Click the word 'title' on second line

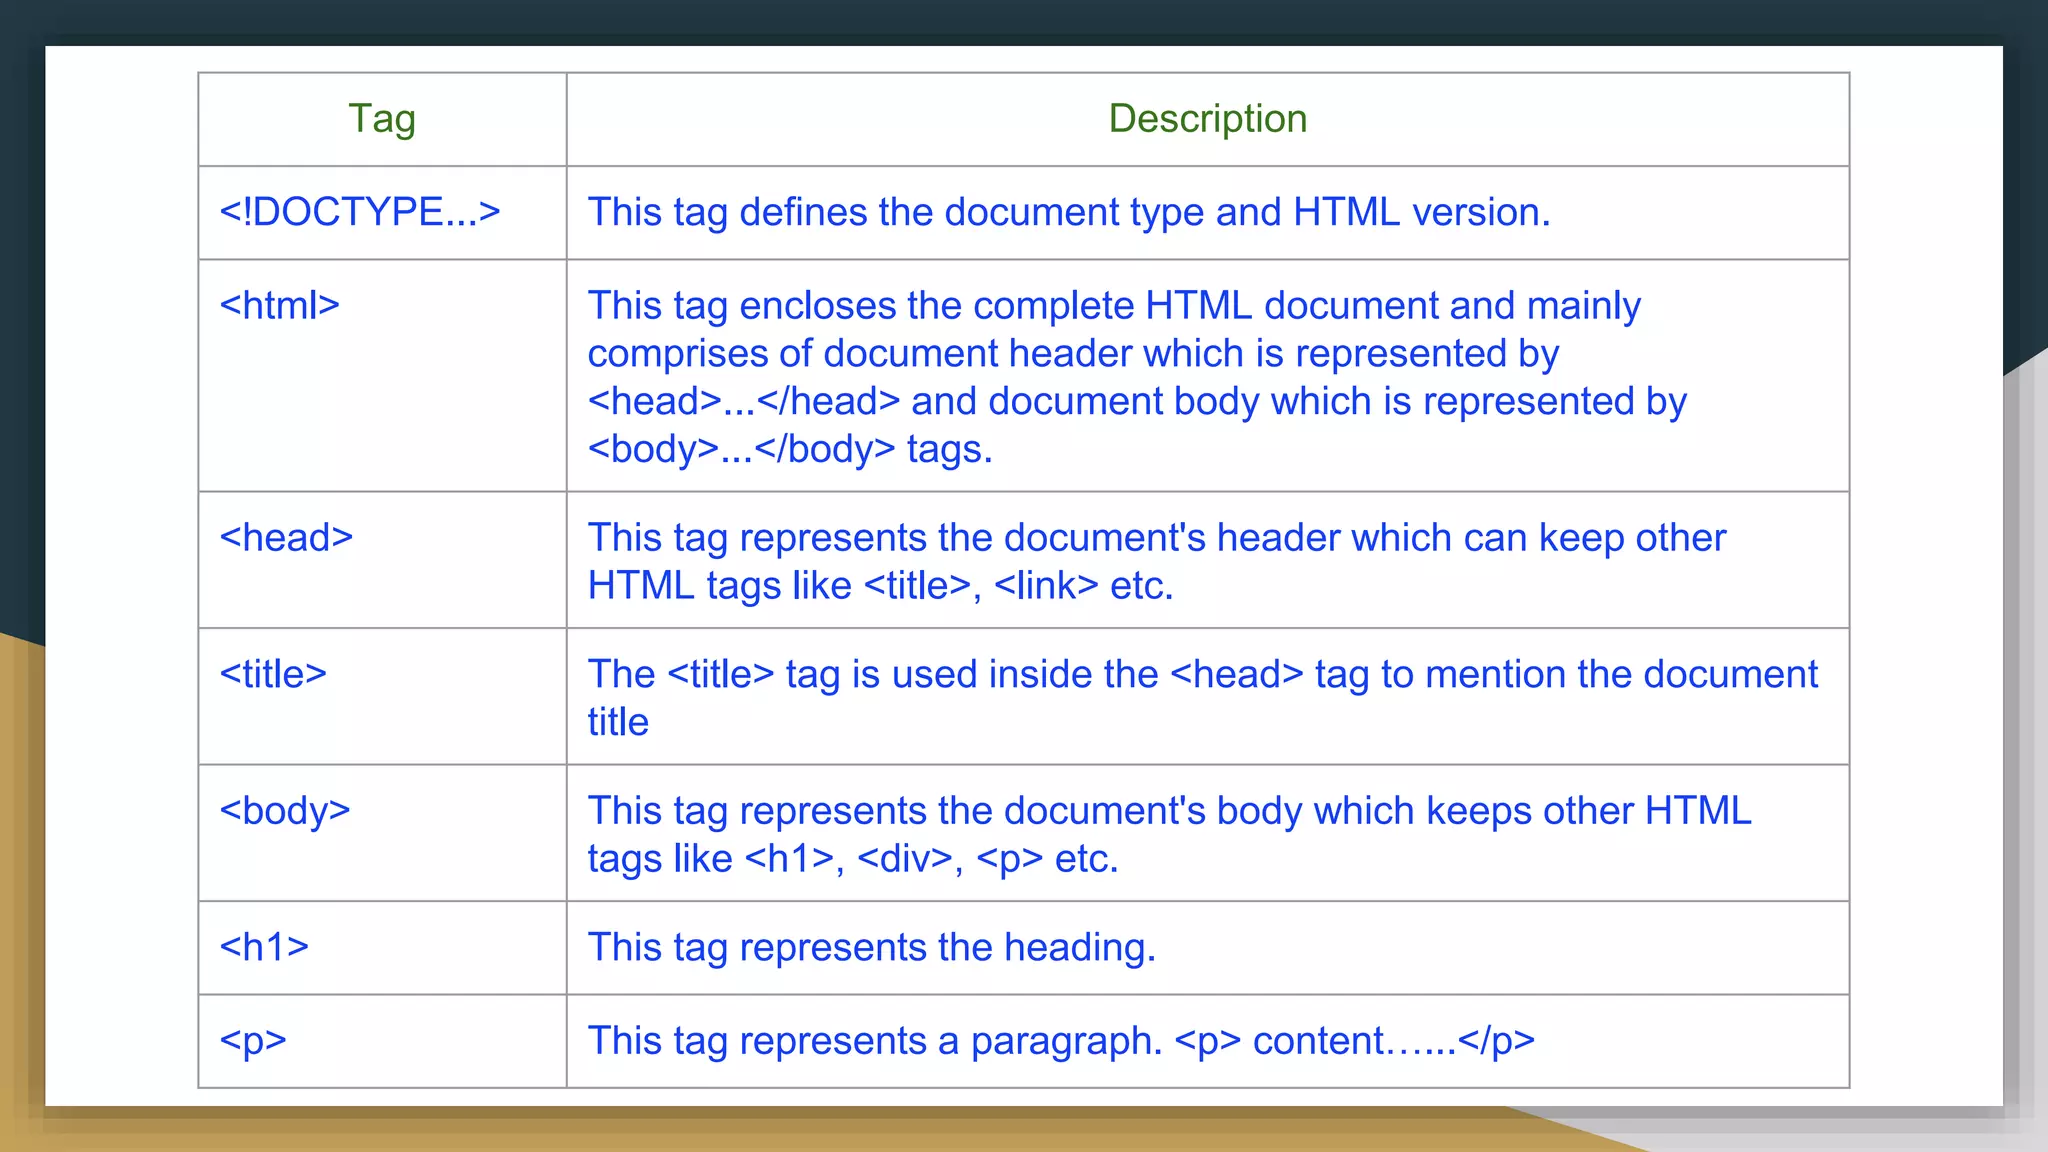click(618, 722)
